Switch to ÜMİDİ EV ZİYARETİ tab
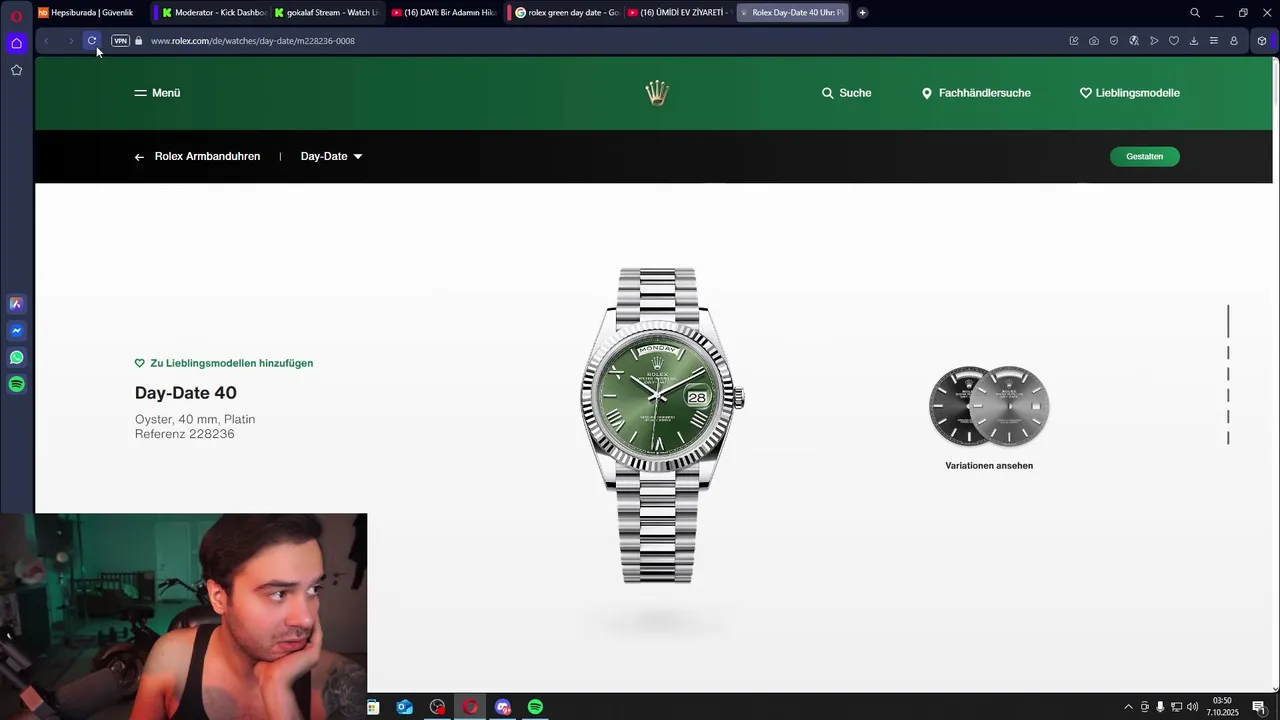 pos(679,13)
